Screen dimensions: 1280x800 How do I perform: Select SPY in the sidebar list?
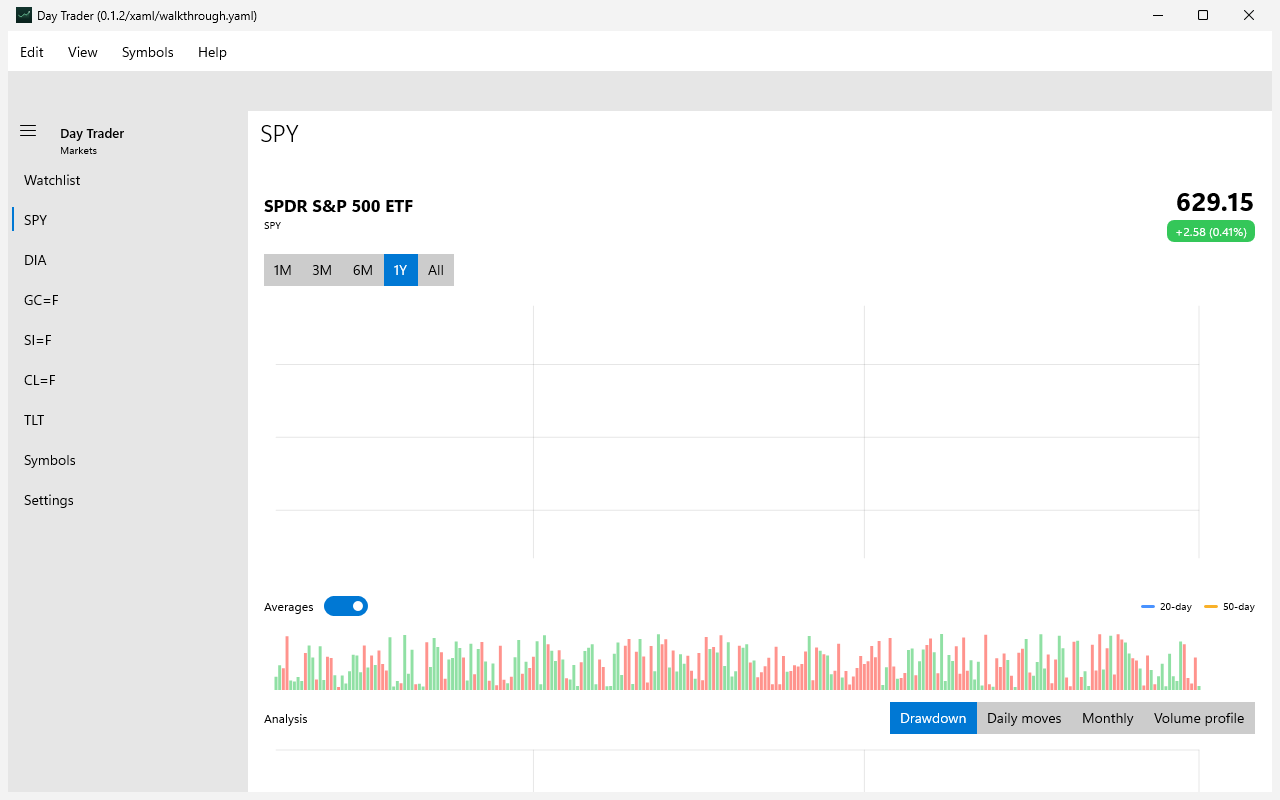(128, 220)
